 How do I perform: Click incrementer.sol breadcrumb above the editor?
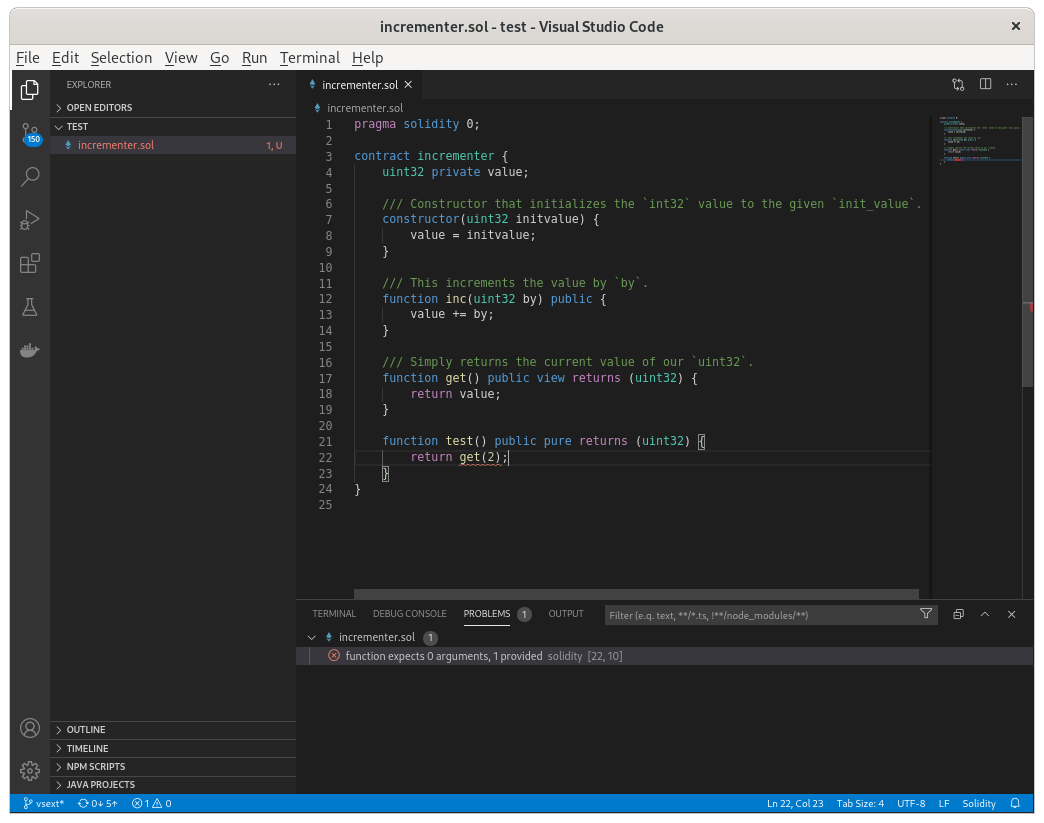[365, 108]
